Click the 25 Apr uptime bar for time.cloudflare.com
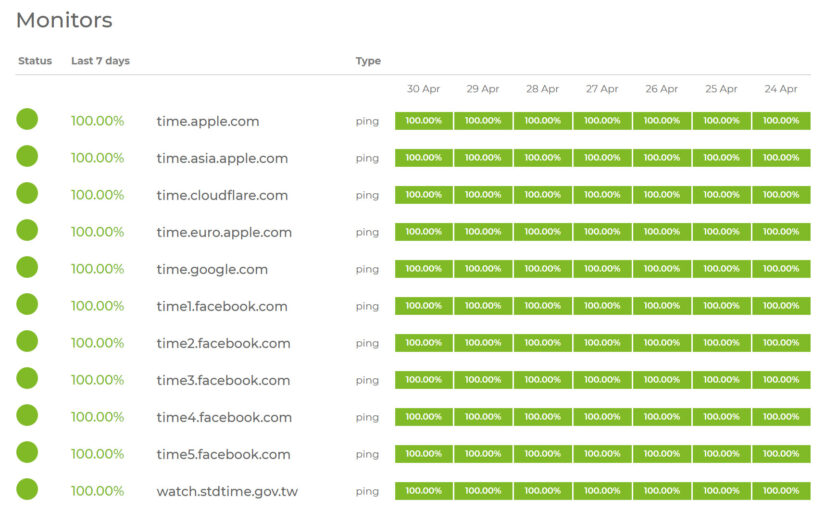Viewport: 825px width, 510px height. [x=721, y=195]
